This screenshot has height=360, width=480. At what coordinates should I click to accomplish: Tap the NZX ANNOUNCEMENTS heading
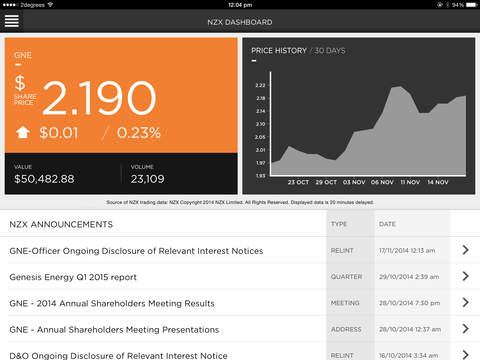(61, 224)
